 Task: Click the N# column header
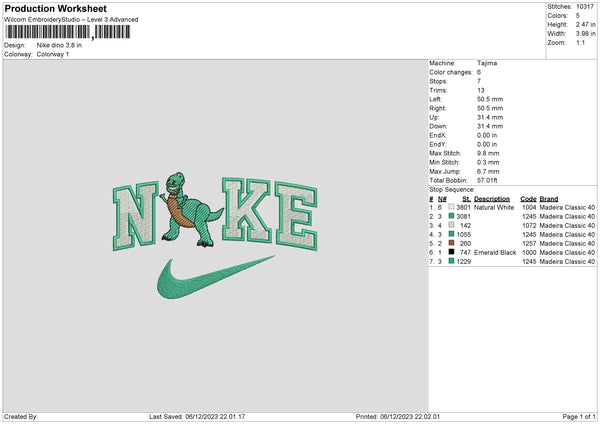tap(442, 199)
